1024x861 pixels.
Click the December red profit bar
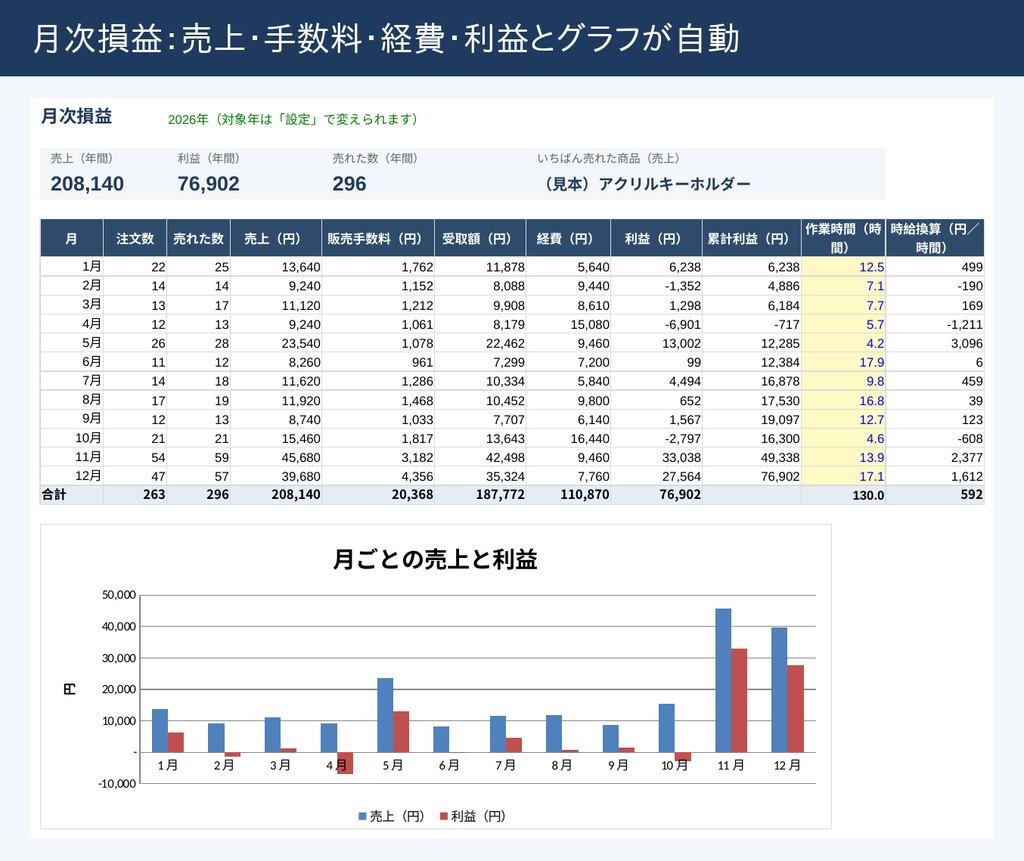[795, 709]
